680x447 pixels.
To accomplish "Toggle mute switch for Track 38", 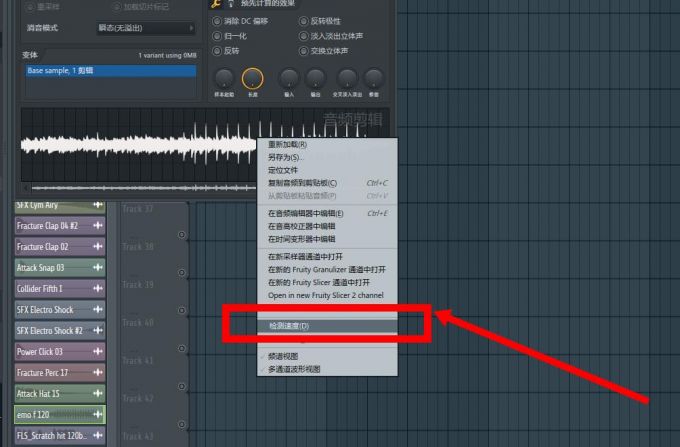I will pos(182,273).
